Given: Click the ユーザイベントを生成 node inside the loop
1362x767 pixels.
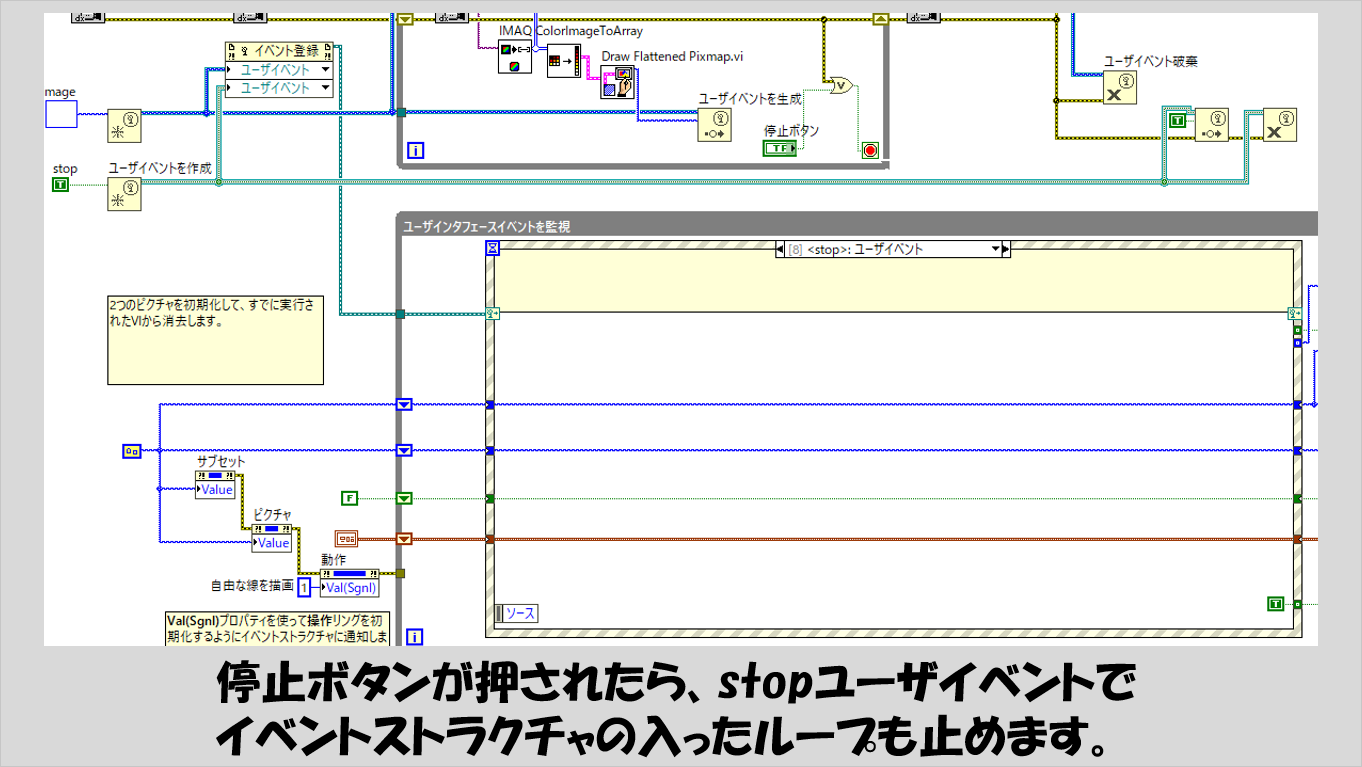Looking at the screenshot, I should (x=714, y=125).
